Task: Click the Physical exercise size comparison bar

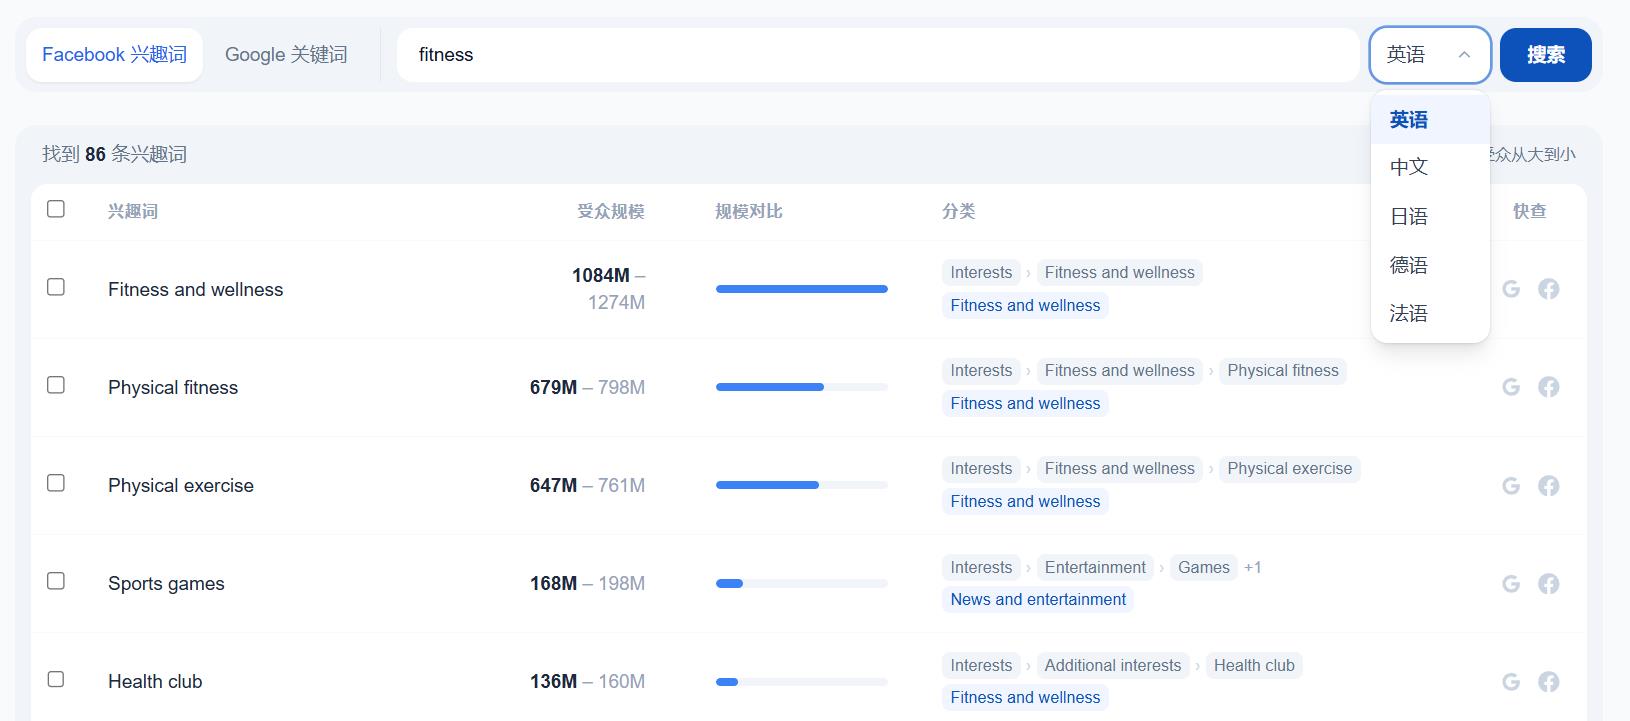Action: pos(802,485)
